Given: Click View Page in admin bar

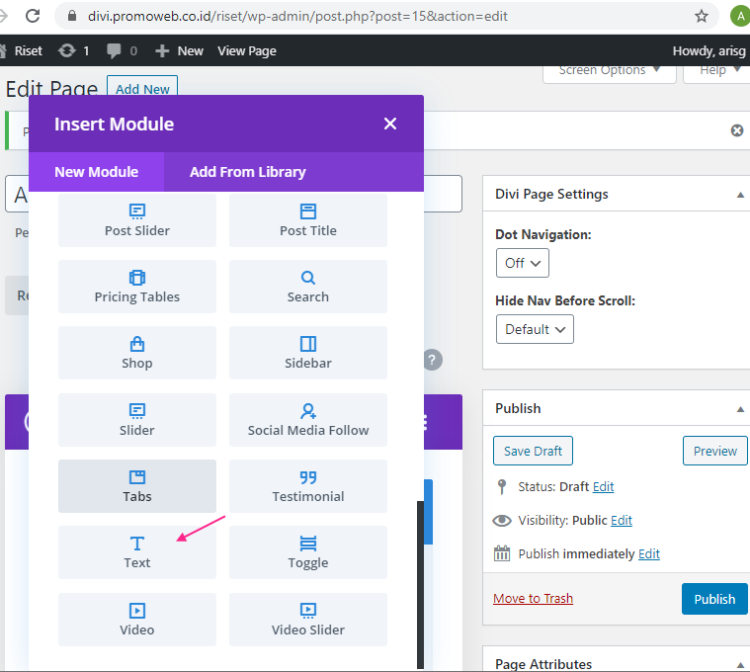Looking at the screenshot, I should (x=247, y=51).
